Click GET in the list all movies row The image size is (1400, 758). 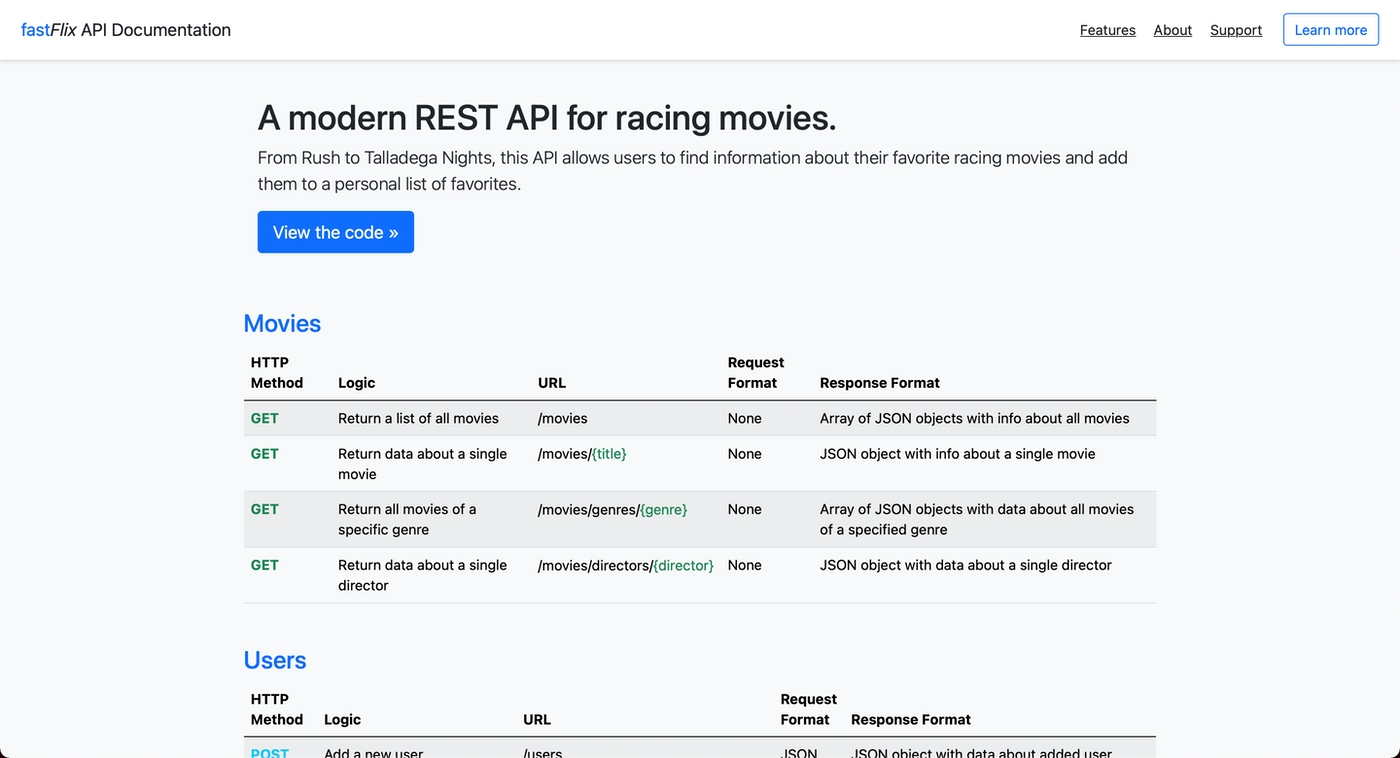click(x=265, y=419)
